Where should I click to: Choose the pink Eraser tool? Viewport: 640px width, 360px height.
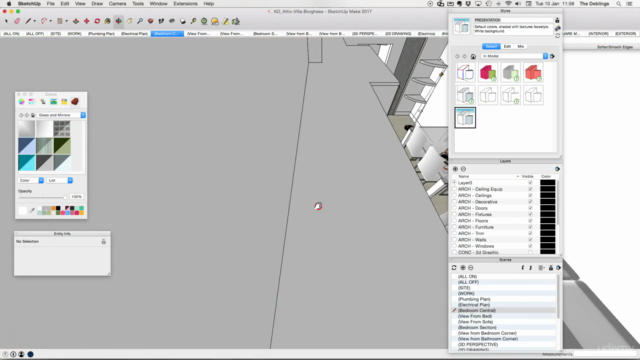(x=17, y=21)
